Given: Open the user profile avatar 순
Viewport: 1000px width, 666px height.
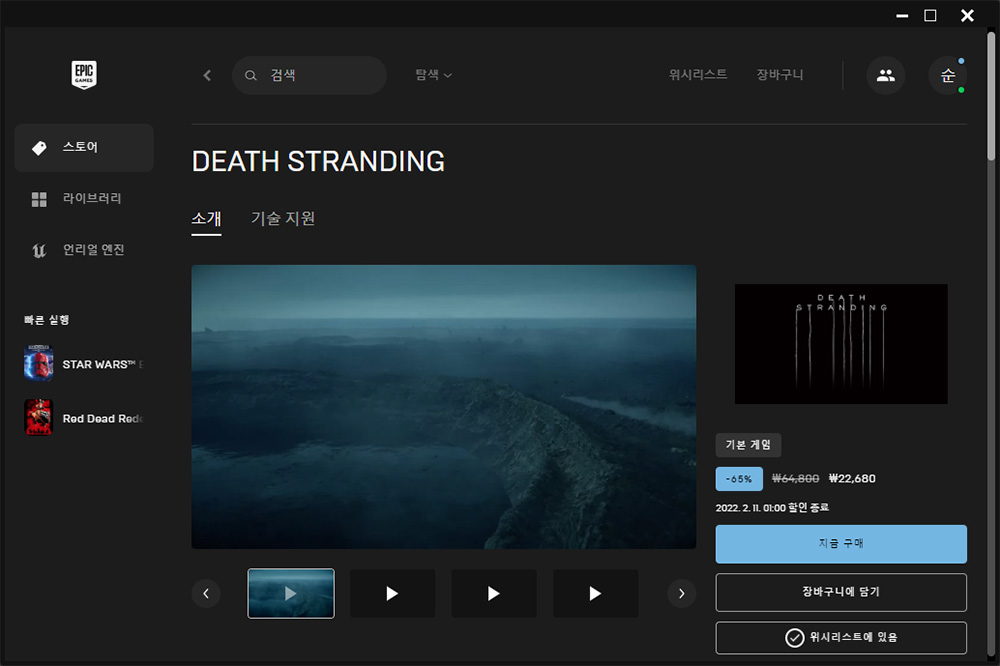Looking at the screenshot, I should [x=948, y=75].
